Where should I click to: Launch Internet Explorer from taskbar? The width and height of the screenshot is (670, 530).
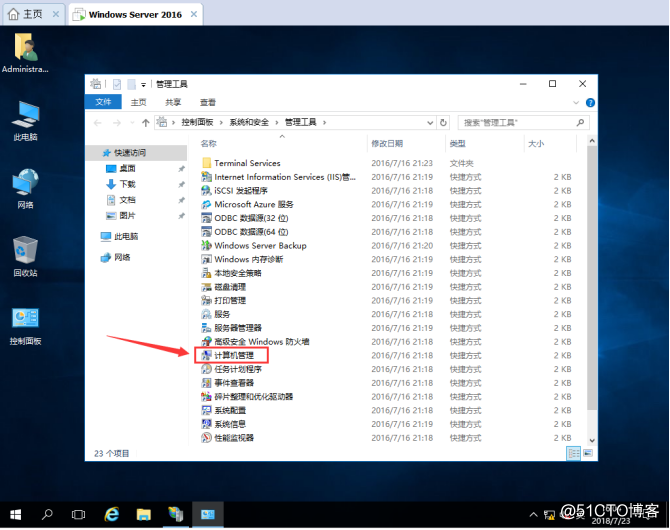click(x=112, y=514)
